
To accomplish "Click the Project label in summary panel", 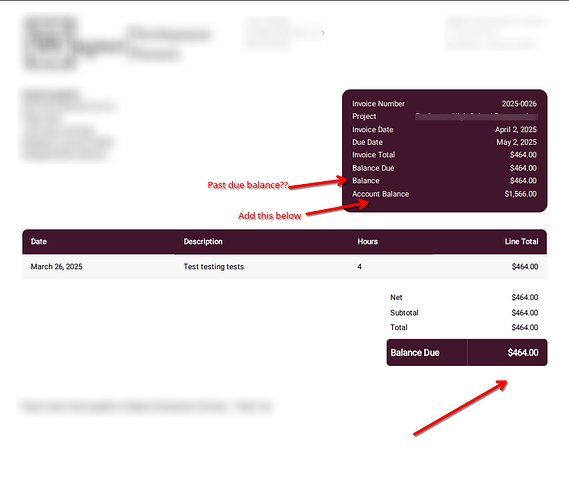I will pyautogui.click(x=364, y=116).
